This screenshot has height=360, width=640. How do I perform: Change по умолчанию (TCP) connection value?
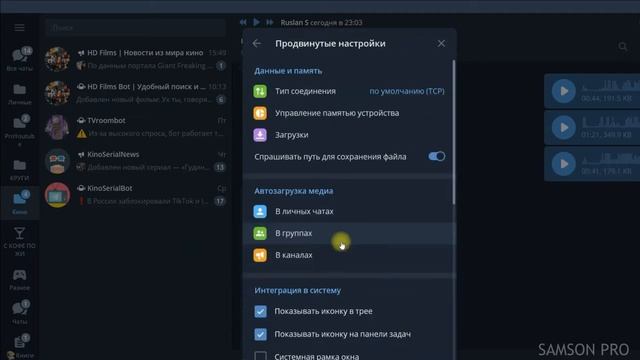407,91
